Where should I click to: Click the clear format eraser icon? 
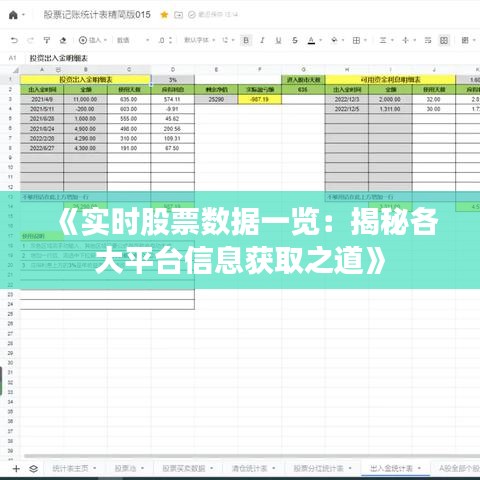pos(63,40)
